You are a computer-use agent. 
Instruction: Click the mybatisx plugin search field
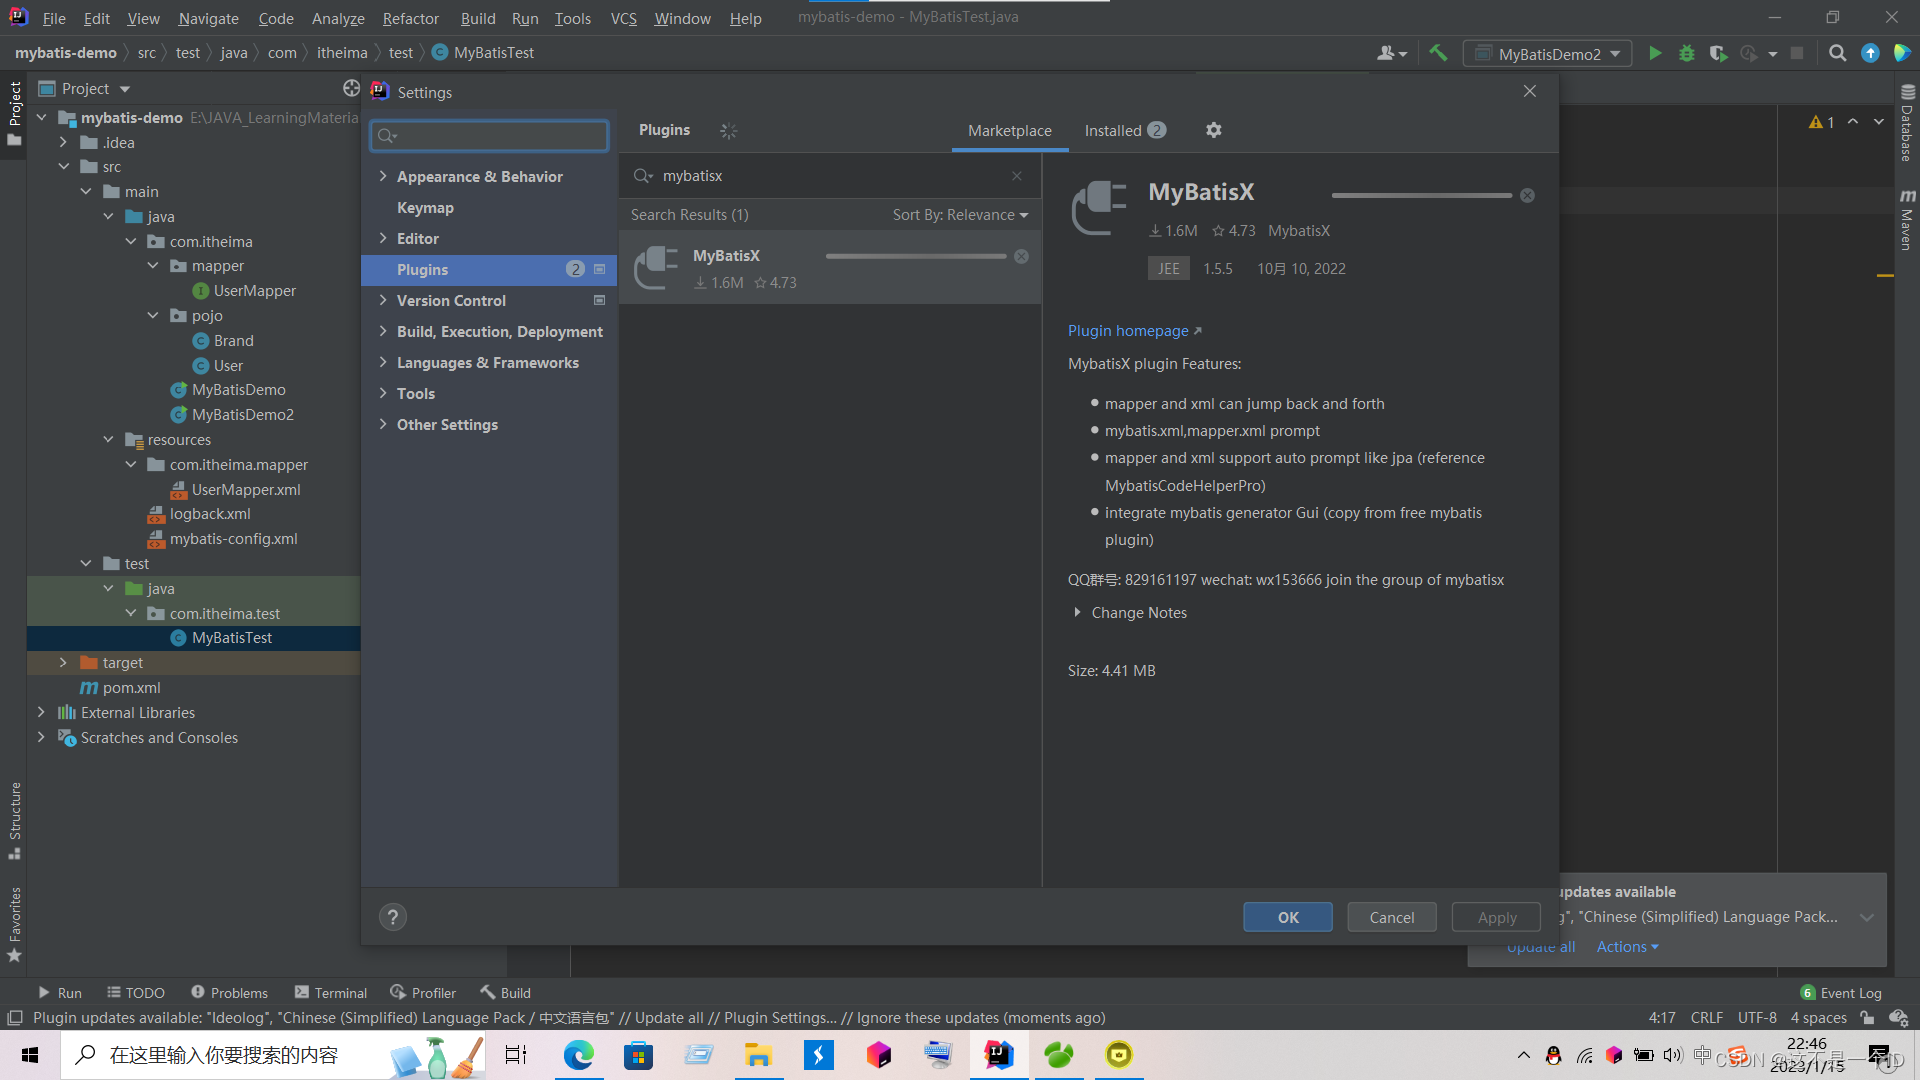pos(830,176)
